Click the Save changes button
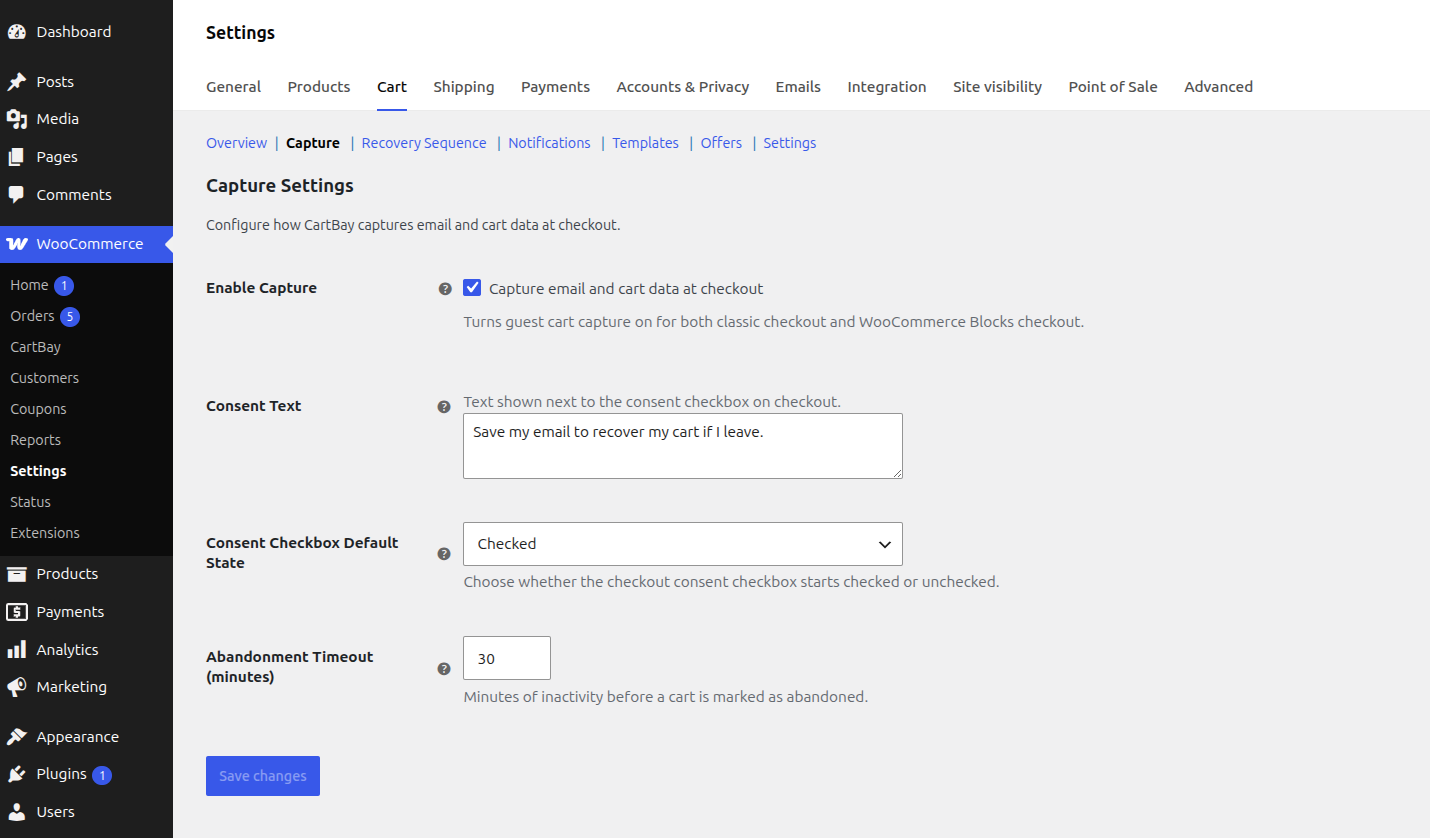Viewport: 1430px width, 838px height. 263,776
